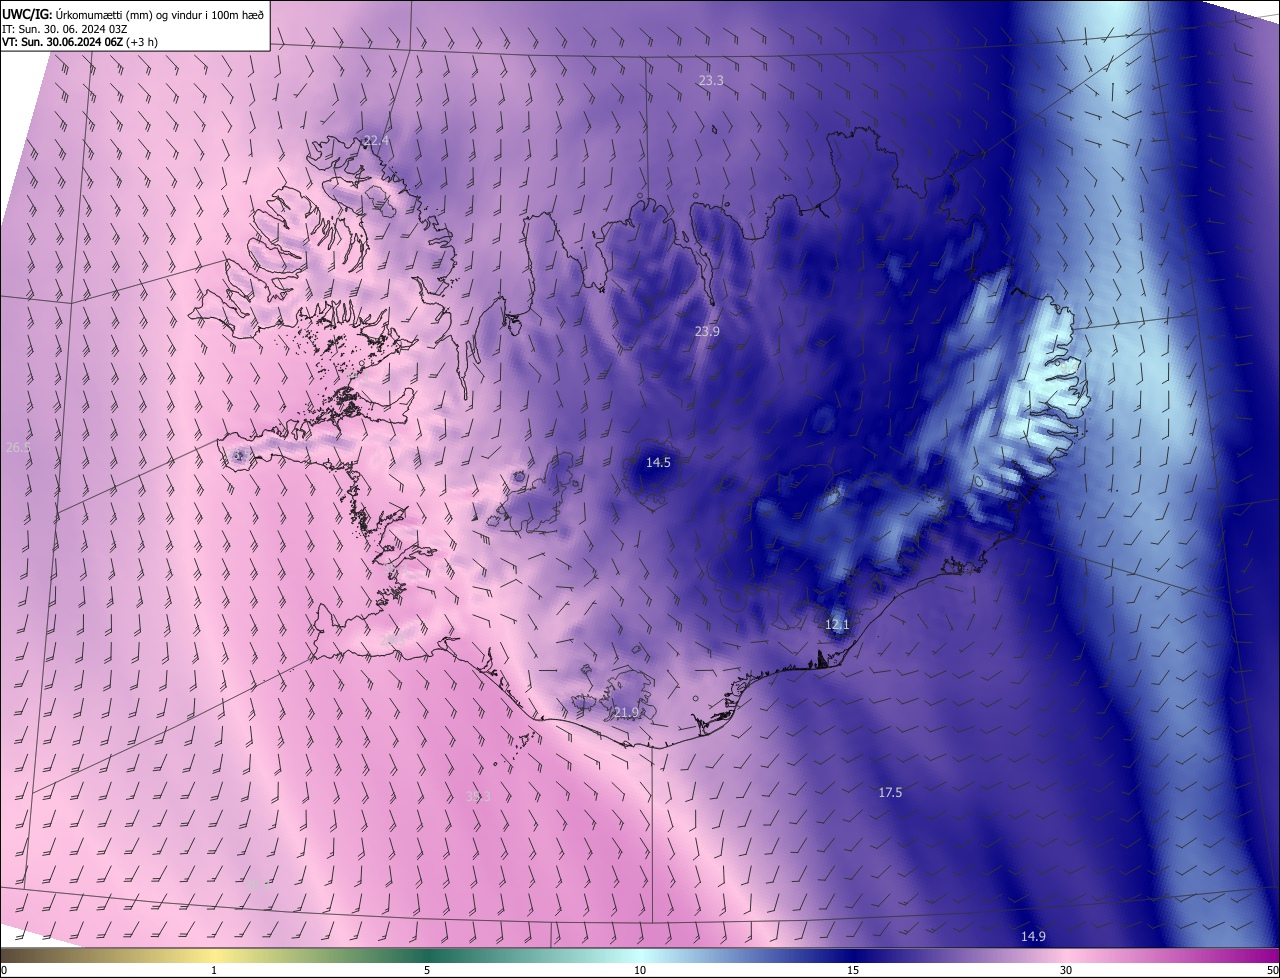Click the color scale tick label 30
This screenshot has width=1280, height=978.
1066,970
